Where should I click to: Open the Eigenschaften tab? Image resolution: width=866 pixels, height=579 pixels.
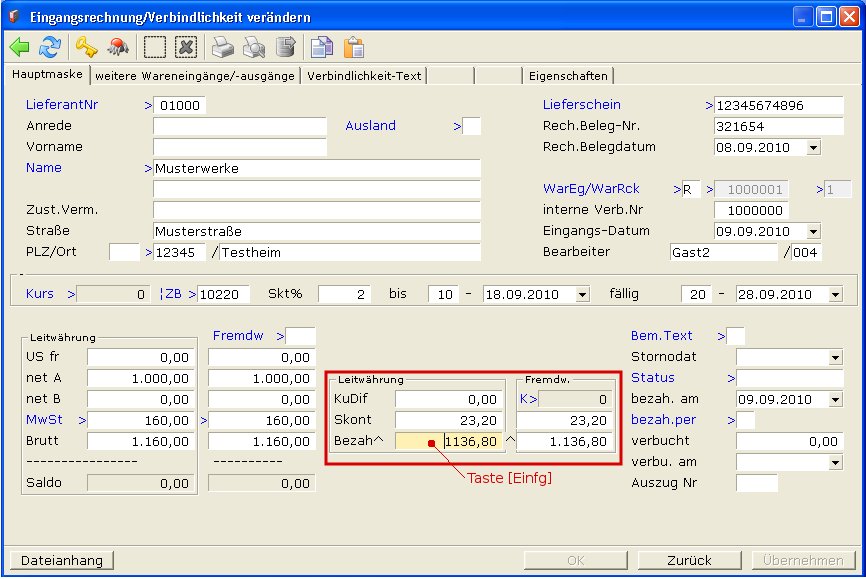(568, 76)
